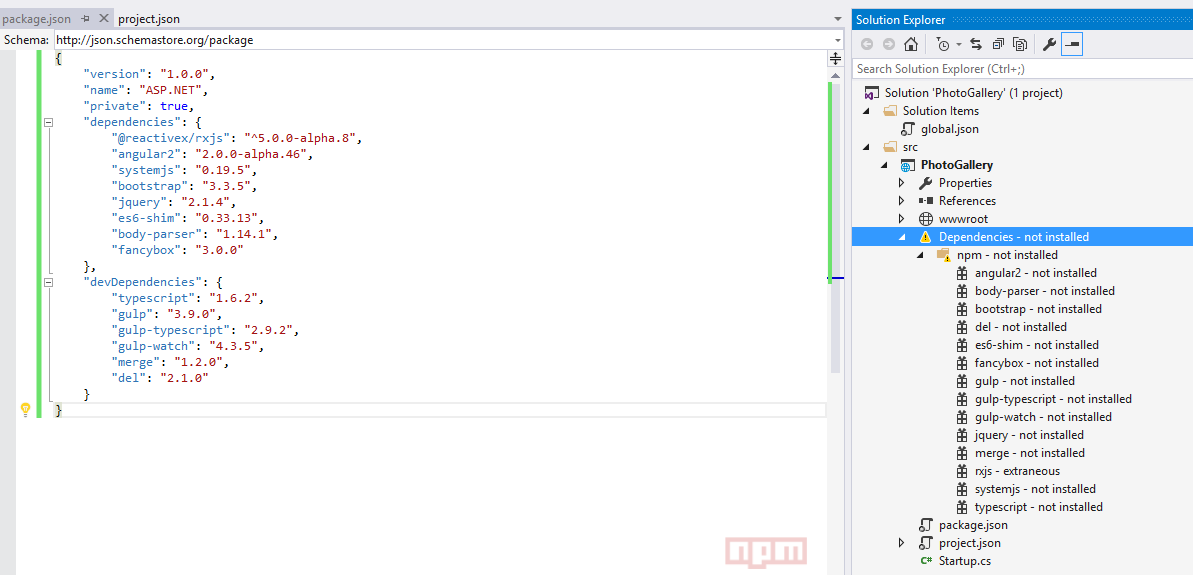1193x575 pixels.
Task: Click the Show All Files icon
Action: (1020, 44)
